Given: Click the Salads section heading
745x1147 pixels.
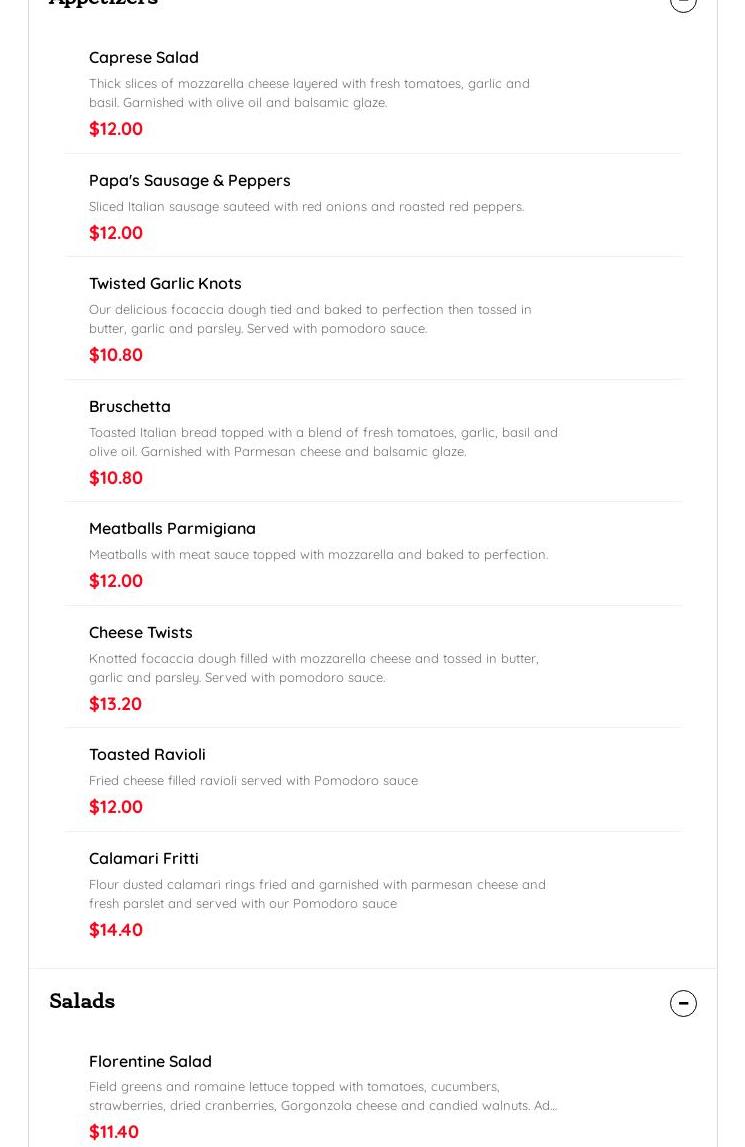Looking at the screenshot, I should [82, 1001].
